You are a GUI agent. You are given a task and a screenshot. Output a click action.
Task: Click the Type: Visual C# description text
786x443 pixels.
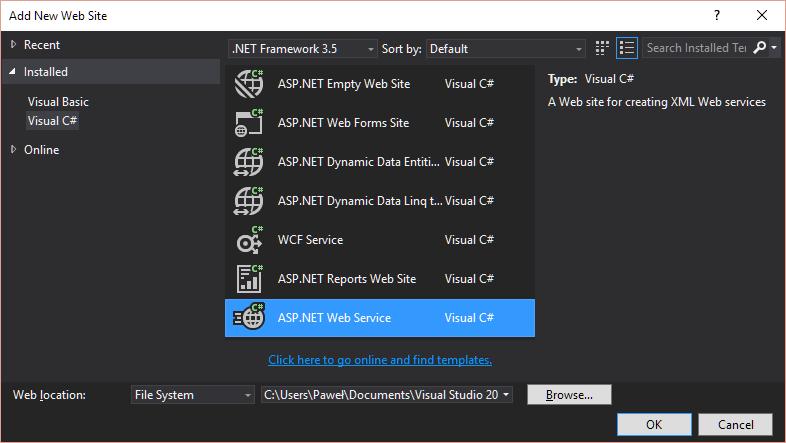(x=591, y=79)
